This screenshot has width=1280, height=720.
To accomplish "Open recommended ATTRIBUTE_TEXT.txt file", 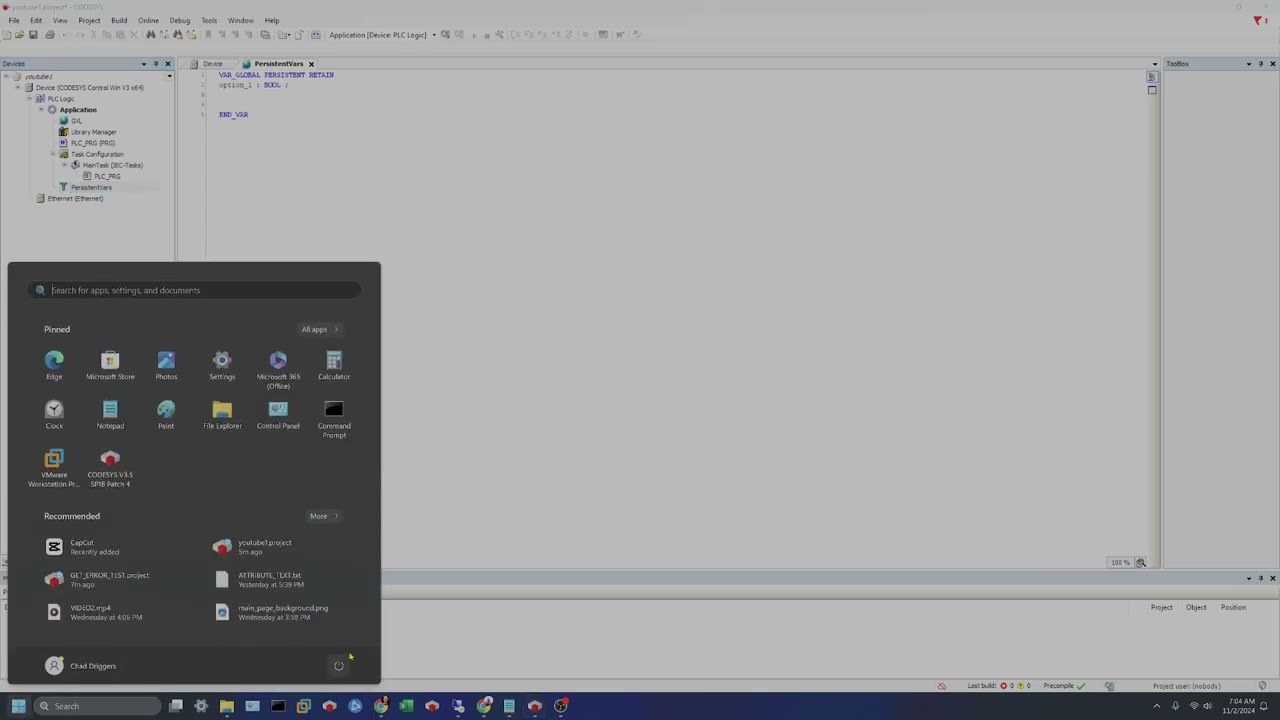I will [259, 579].
